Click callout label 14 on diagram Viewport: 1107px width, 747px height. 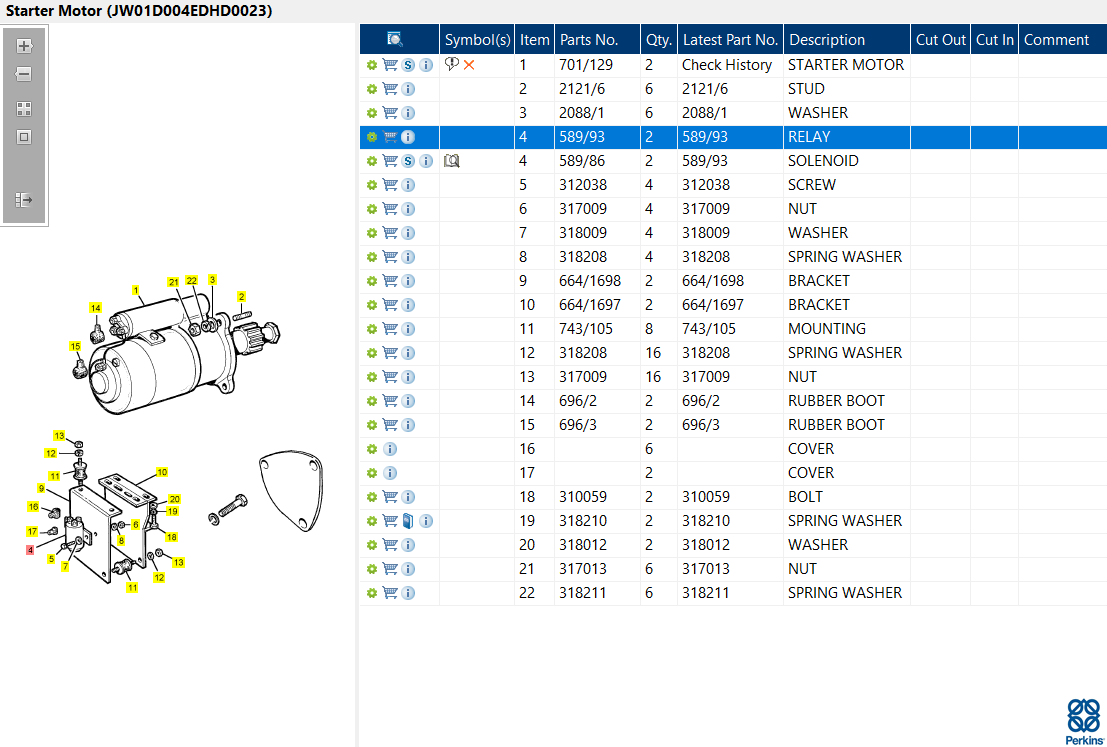click(95, 308)
